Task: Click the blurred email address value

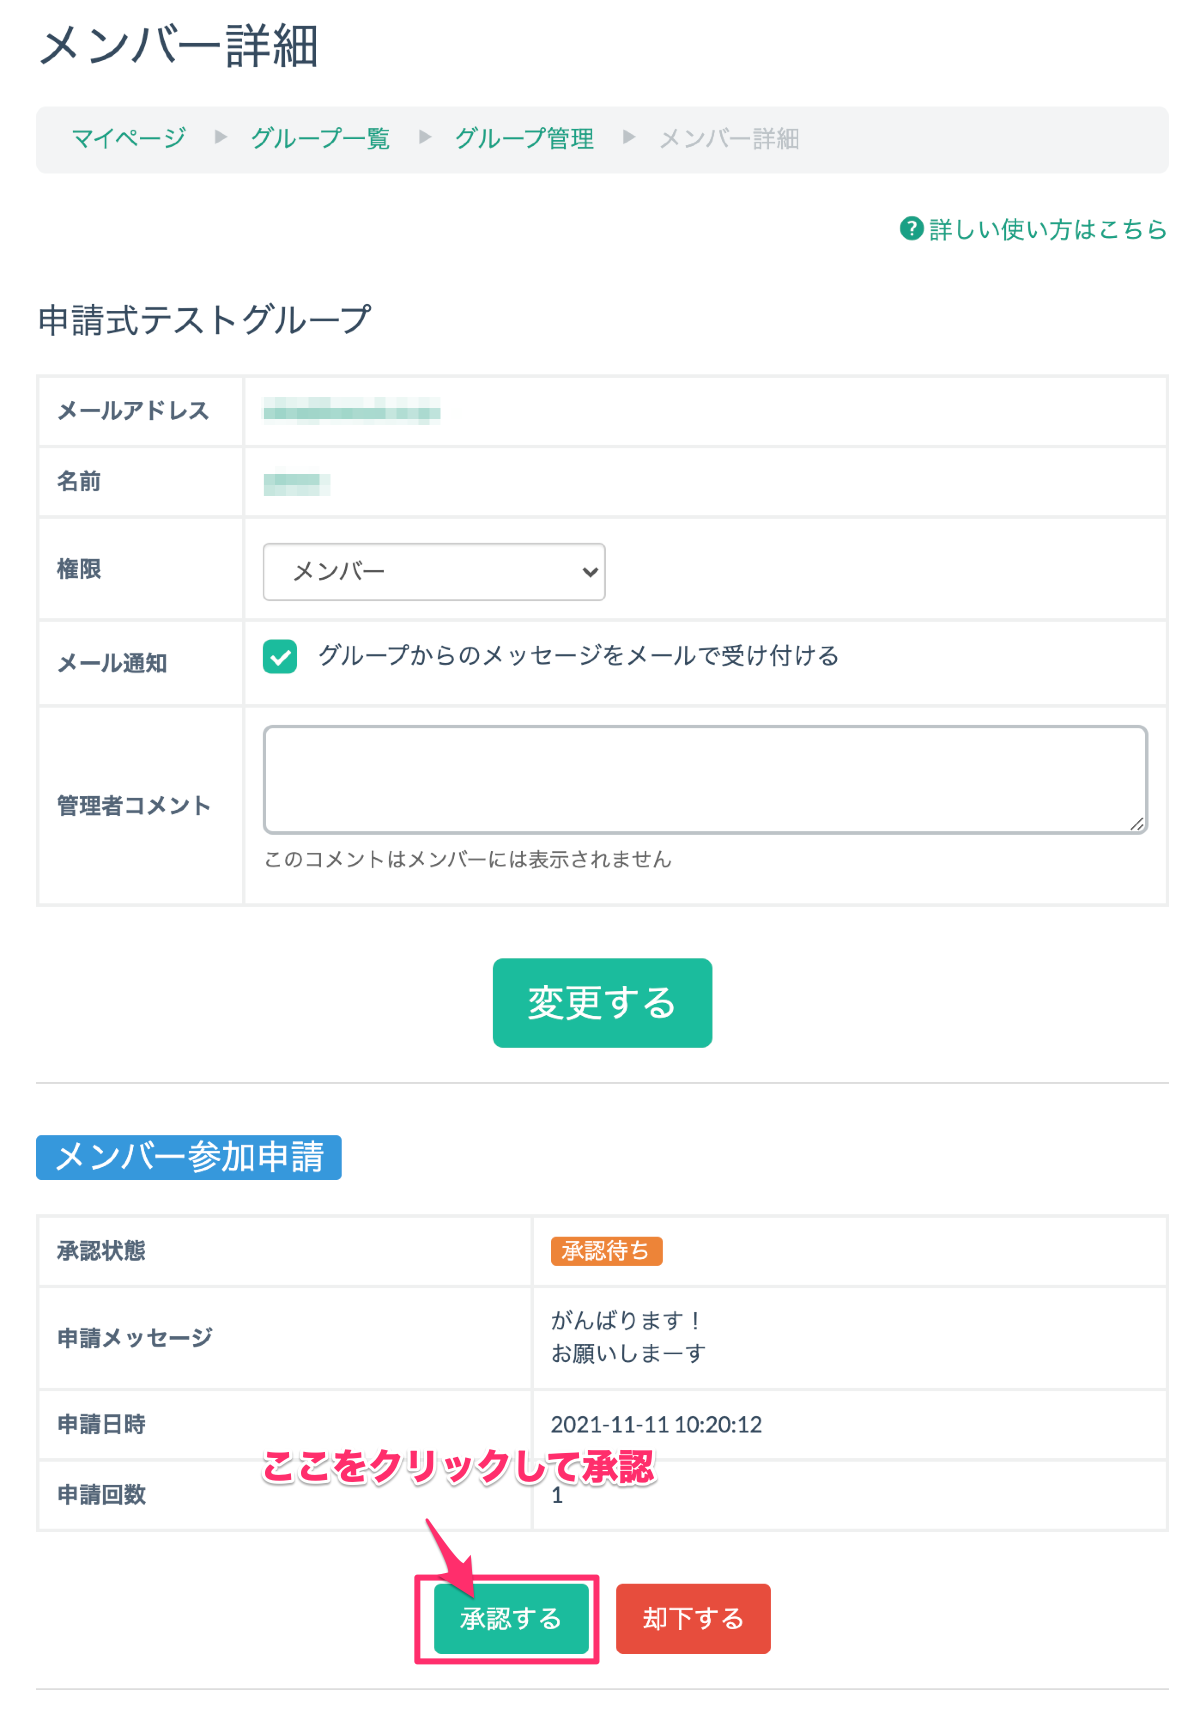Action: tap(351, 411)
